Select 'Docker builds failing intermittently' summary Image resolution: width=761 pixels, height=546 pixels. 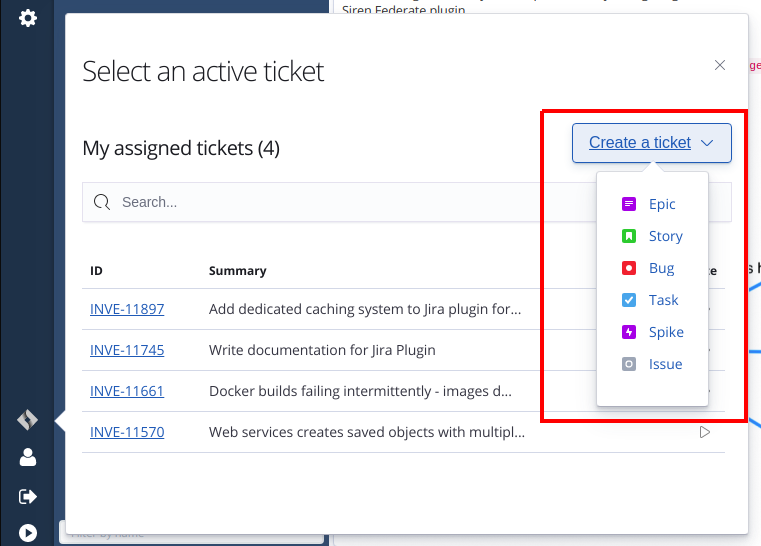[x=360, y=391]
